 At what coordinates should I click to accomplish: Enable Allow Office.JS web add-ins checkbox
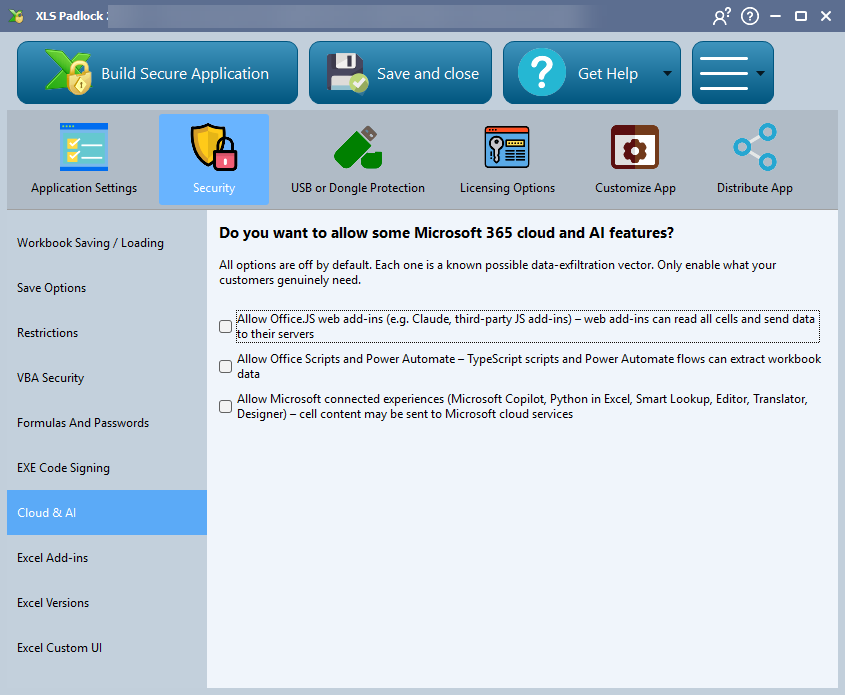pyautogui.click(x=226, y=326)
